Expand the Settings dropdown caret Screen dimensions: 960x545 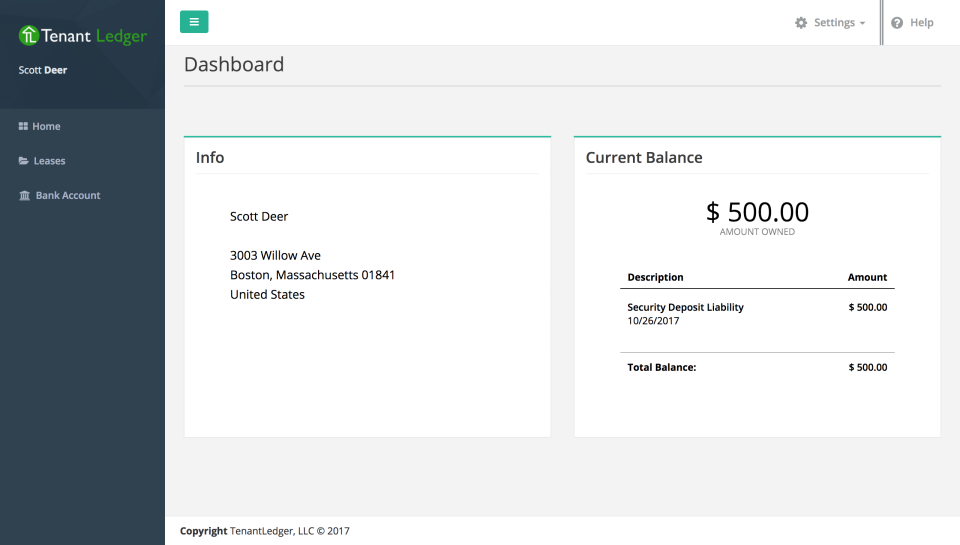(862, 23)
